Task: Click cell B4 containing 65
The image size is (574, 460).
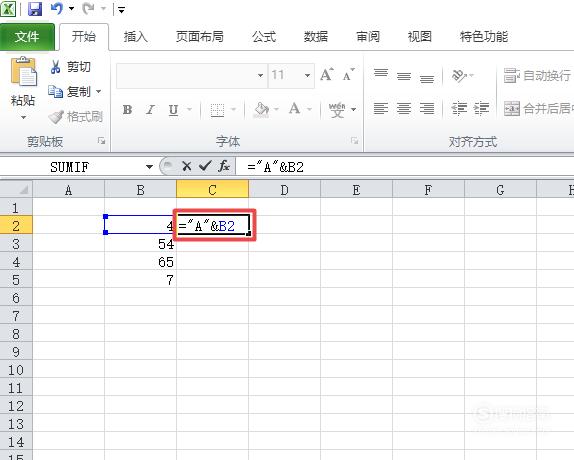Action: 141,262
